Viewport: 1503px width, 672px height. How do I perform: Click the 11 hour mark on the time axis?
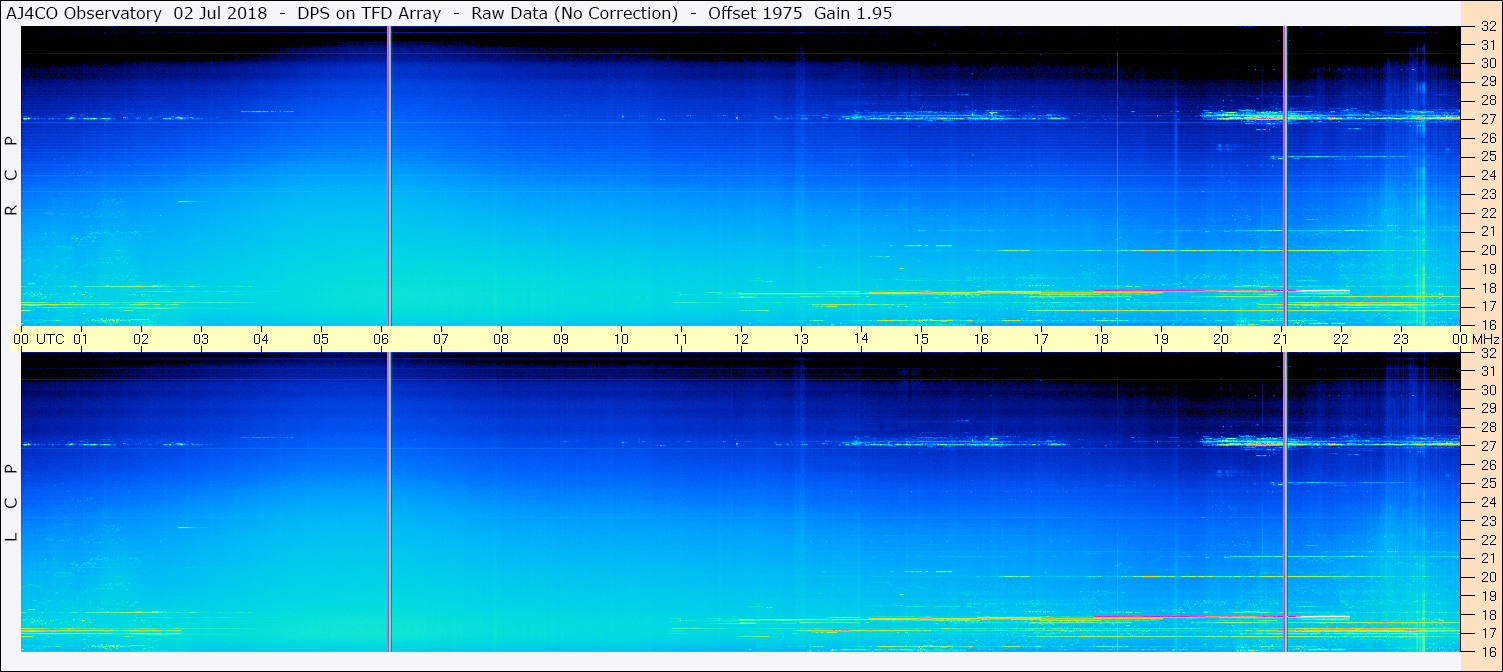[x=681, y=339]
